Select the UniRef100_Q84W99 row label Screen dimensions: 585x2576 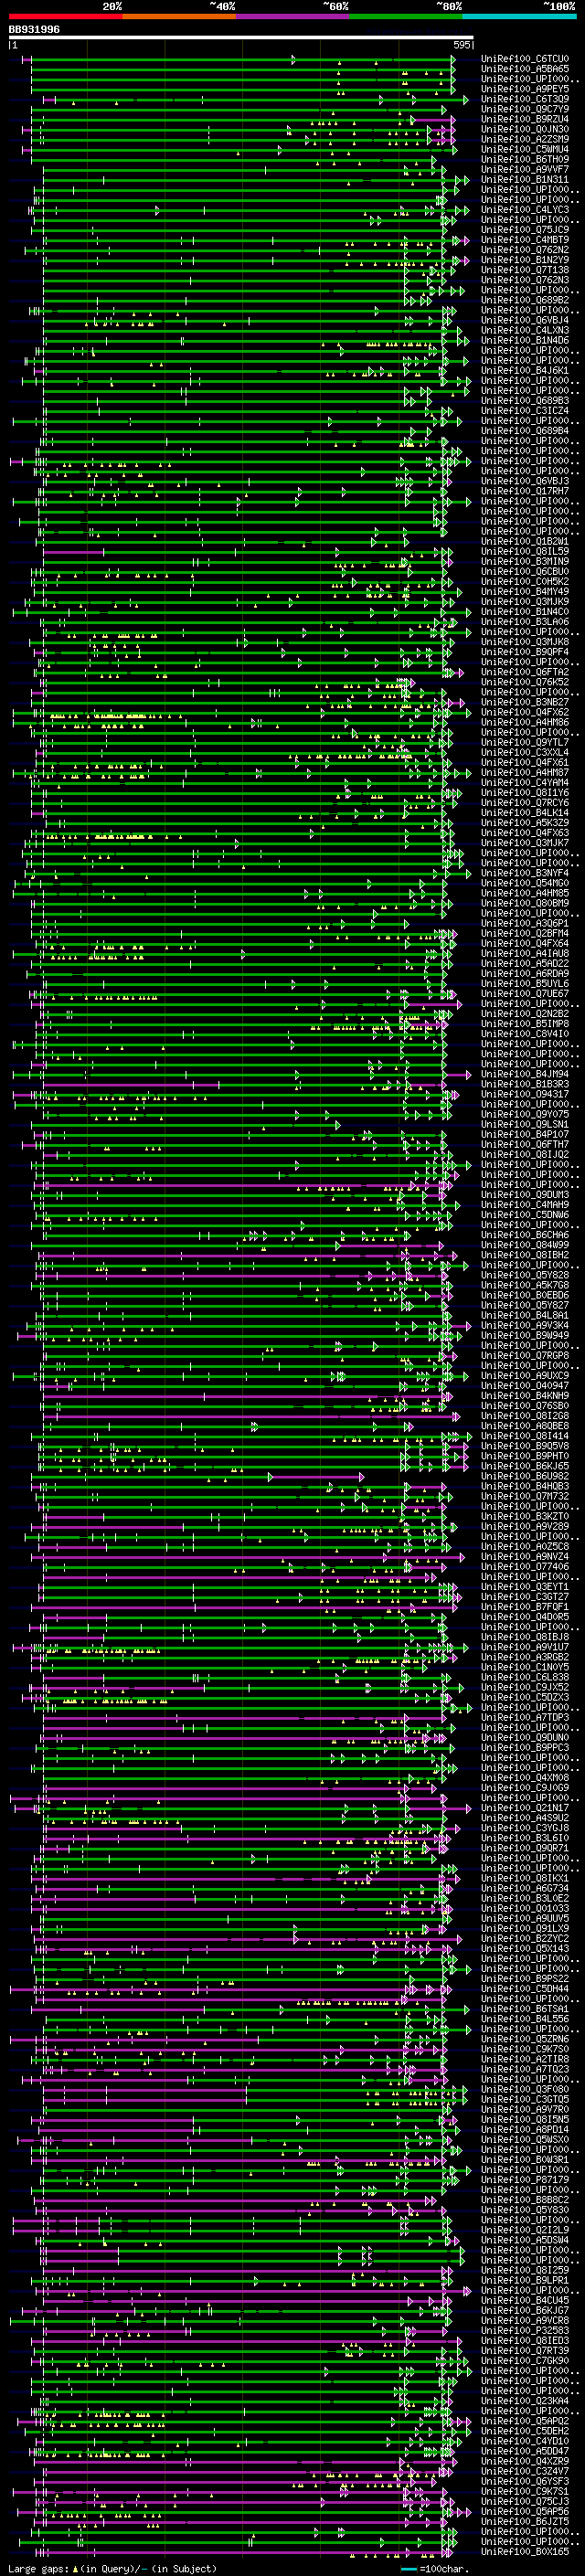[x=525, y=1245]
